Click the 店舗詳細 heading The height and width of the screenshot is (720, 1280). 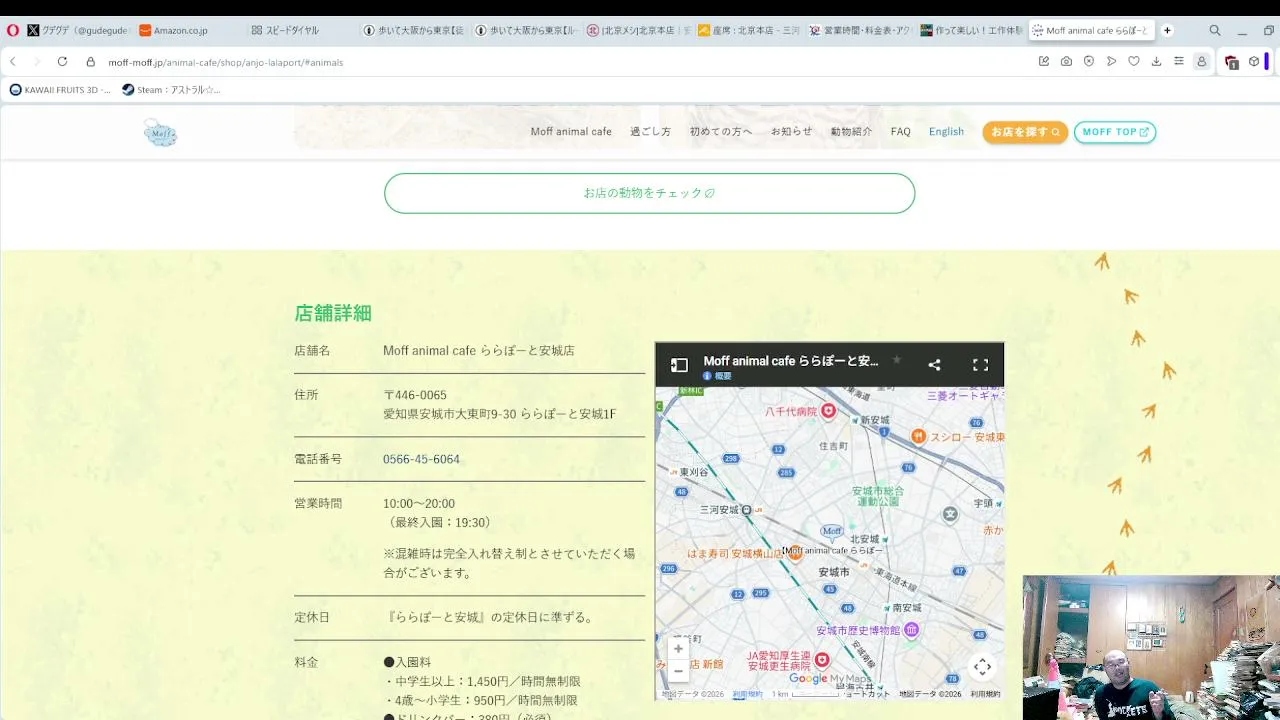tap(333, 313)
